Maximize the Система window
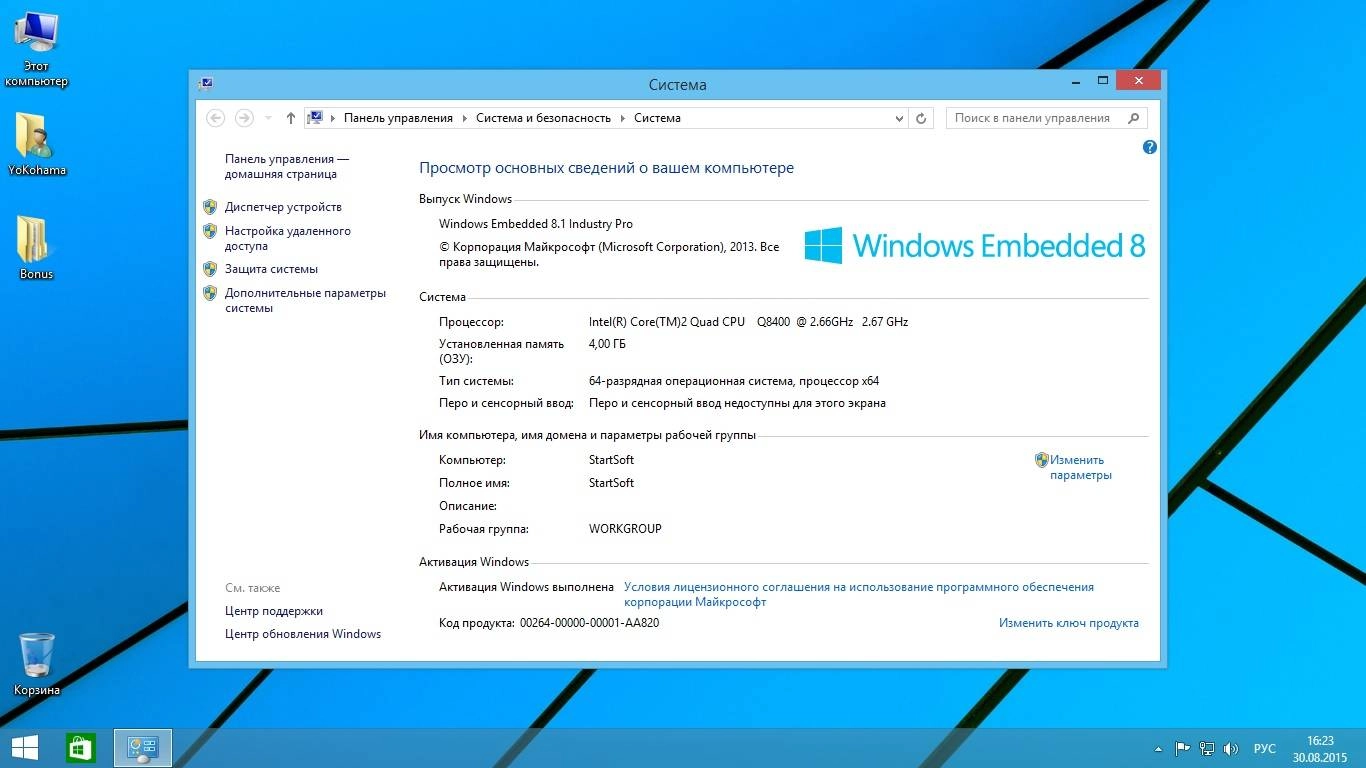This screenshot has height=768, width=1366. 1103,81
